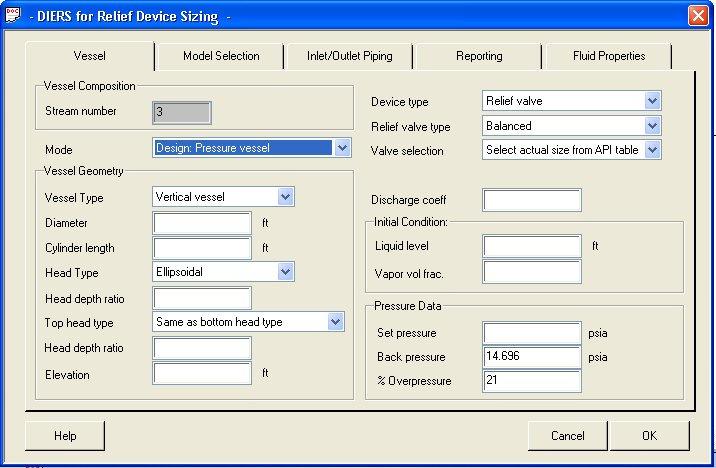
Task: Click the Stream number field
Action: [x=182, y=112]
